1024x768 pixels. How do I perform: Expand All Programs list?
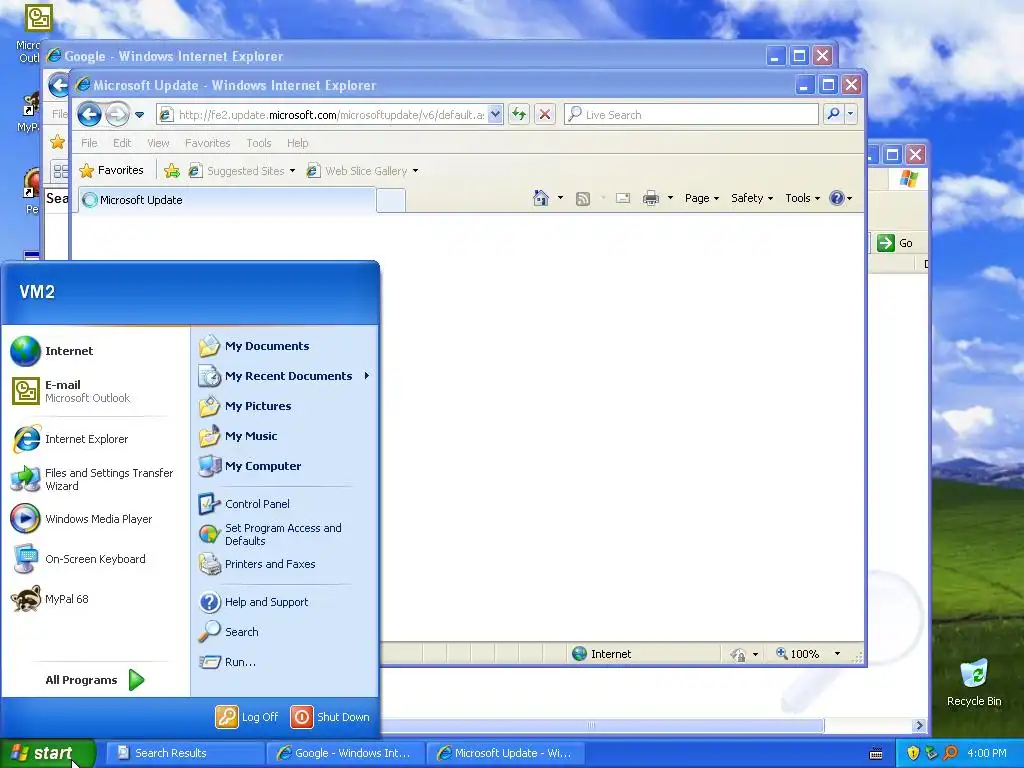pyautogui.click(x=95, y=680)
